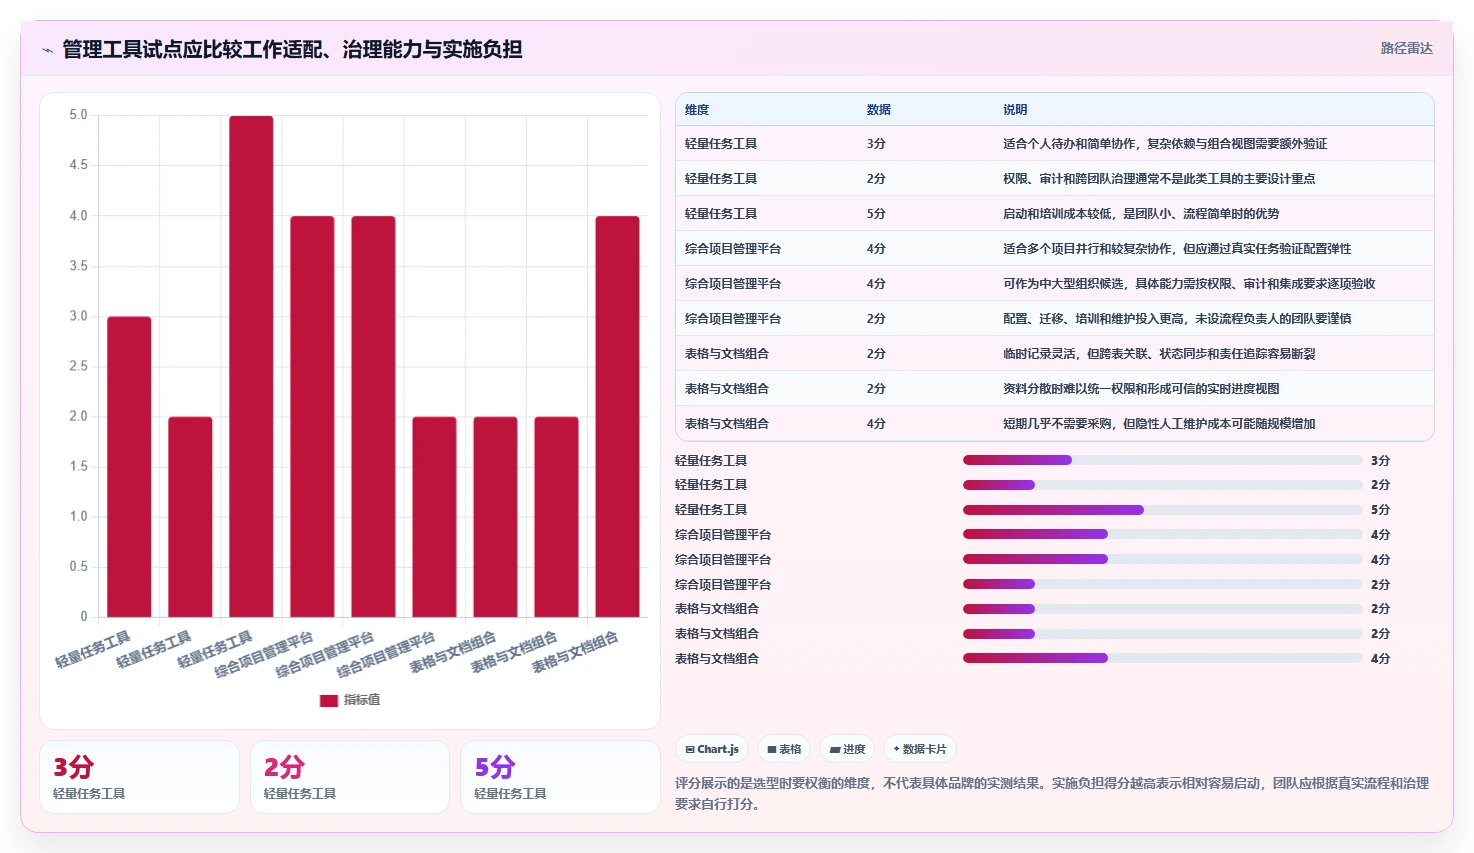Click 轻量任务工具 progress bar showing 5分

pos(1162,510)
